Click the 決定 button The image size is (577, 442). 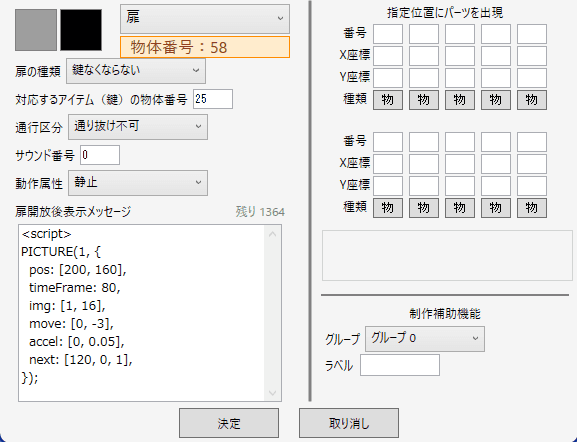(x=229, y=423)
